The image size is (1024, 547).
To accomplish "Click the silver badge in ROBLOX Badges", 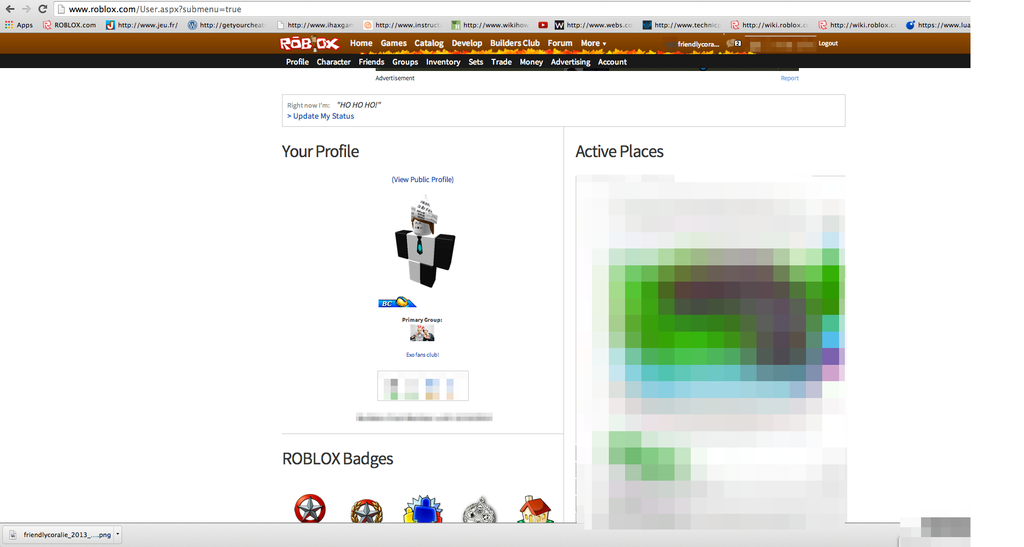I will (479, 510).
